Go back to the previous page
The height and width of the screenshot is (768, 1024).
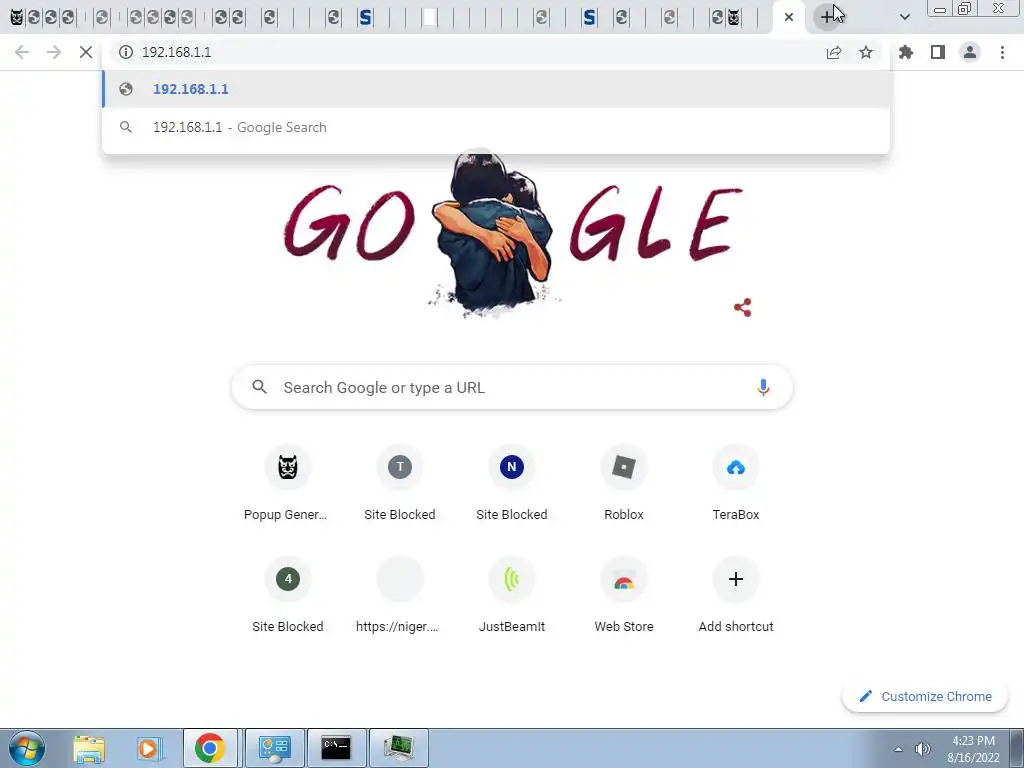point(22,52)
